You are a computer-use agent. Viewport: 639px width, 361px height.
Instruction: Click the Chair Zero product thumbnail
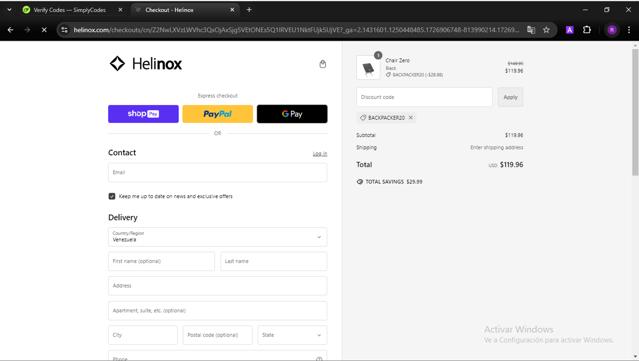pos(368,68)
